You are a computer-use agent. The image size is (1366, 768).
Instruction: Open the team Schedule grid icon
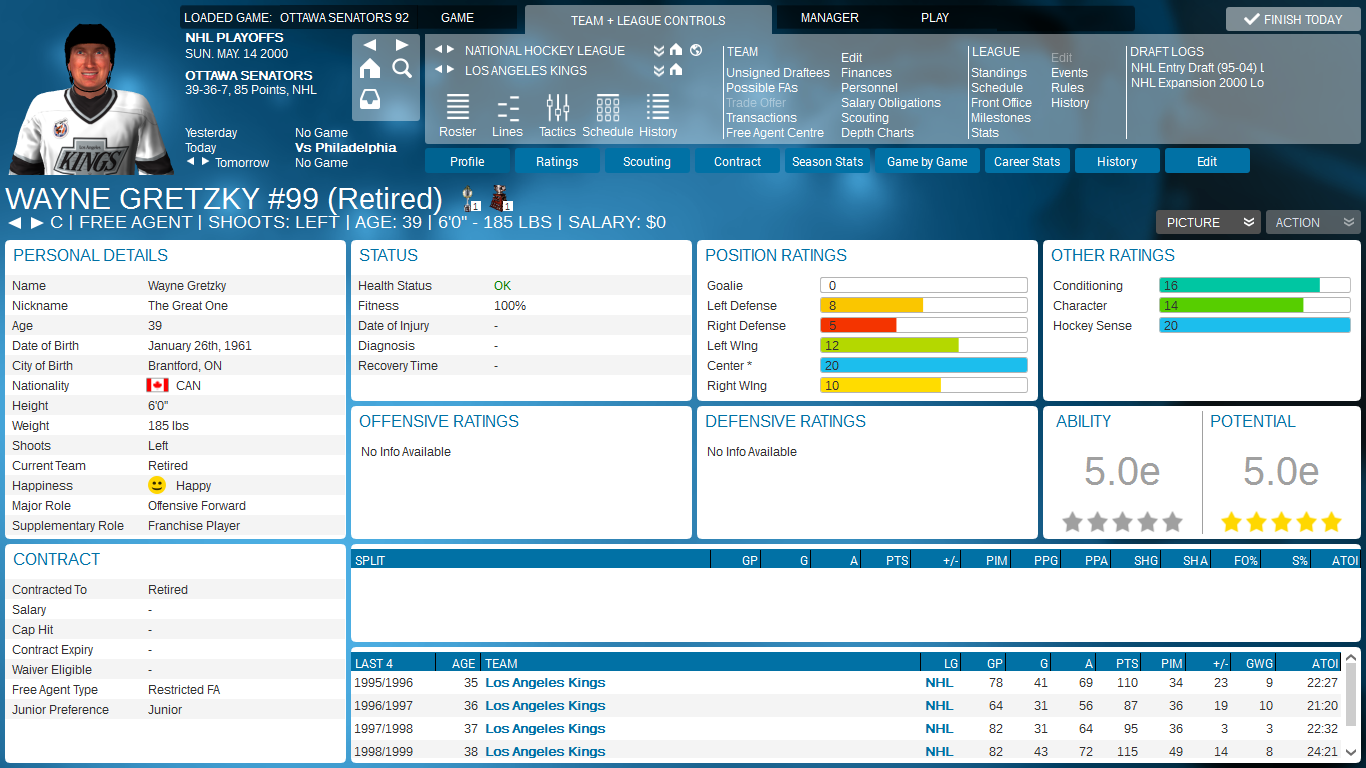[x=607, y=116]
